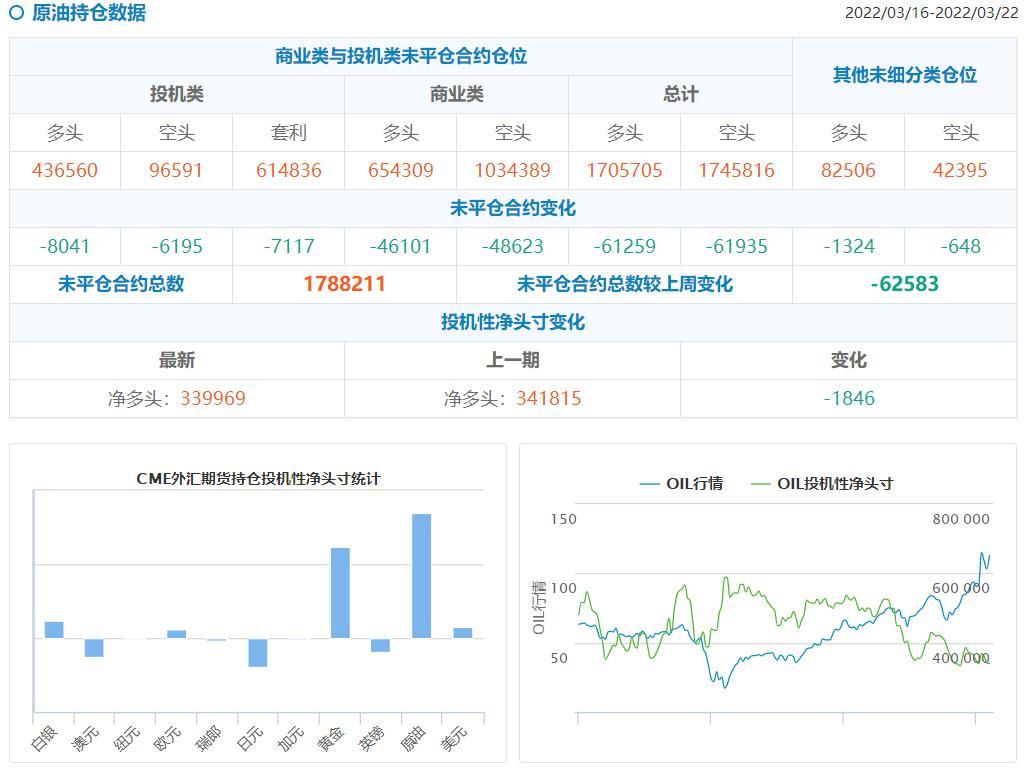This screenshot has width=1028, height=768.
Task: Click the date range 2022/03/16-2022/03/22
Action: (931, 13)
